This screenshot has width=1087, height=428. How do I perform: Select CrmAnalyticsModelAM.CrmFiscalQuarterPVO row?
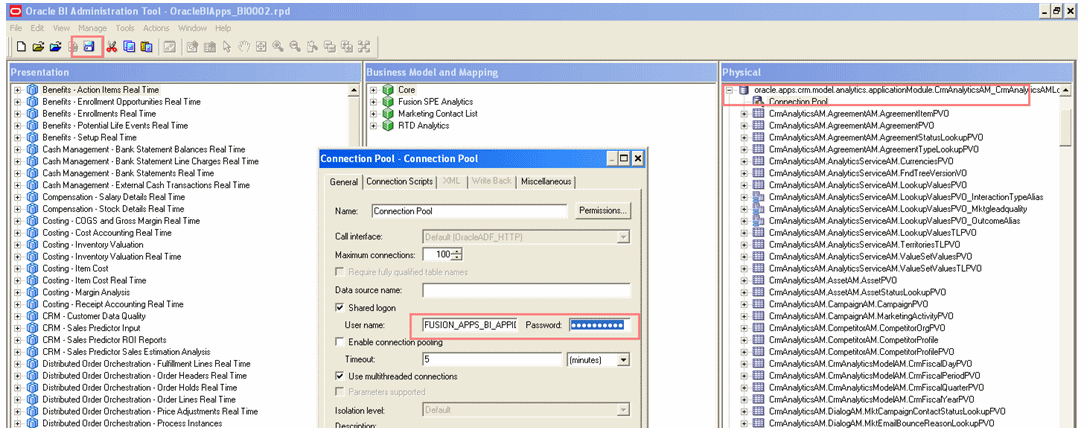[x=876, y=387]
